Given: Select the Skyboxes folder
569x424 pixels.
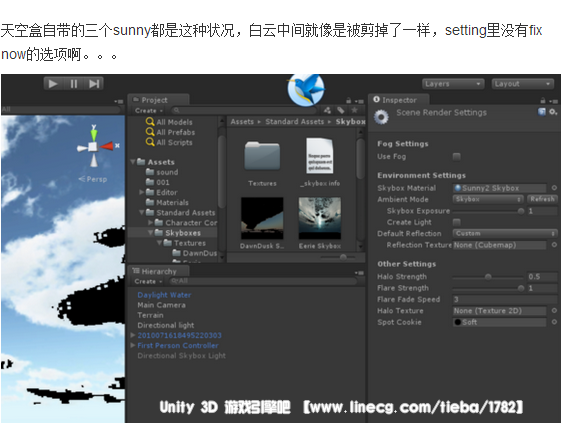Looking at the screenshot, I should click(178, 233).
